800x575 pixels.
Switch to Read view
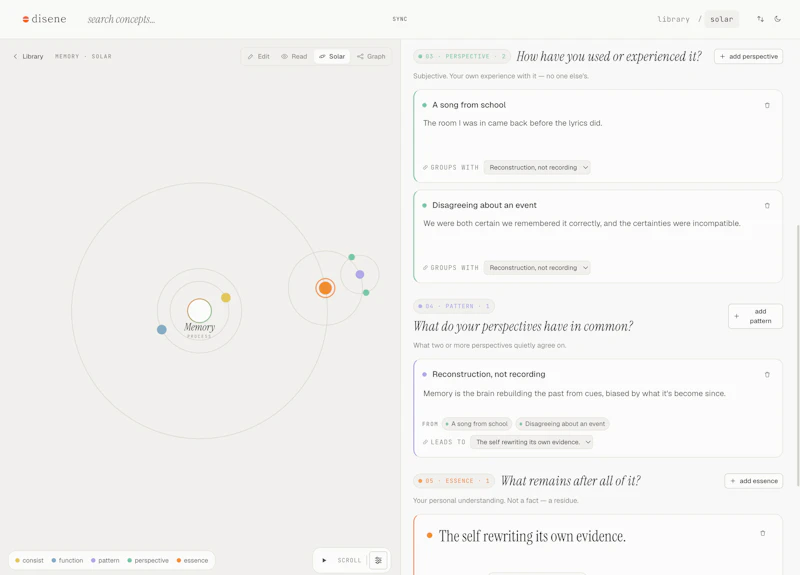(294, 56)
